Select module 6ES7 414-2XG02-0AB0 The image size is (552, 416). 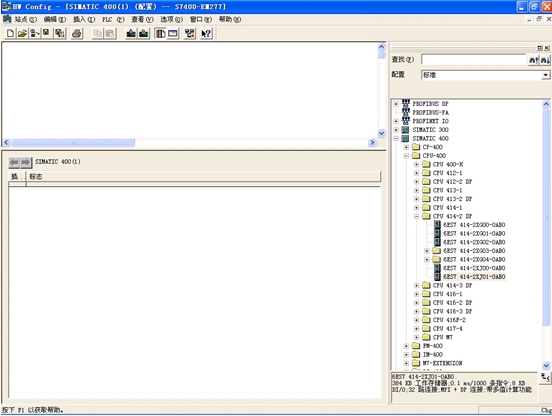(474, 242)
